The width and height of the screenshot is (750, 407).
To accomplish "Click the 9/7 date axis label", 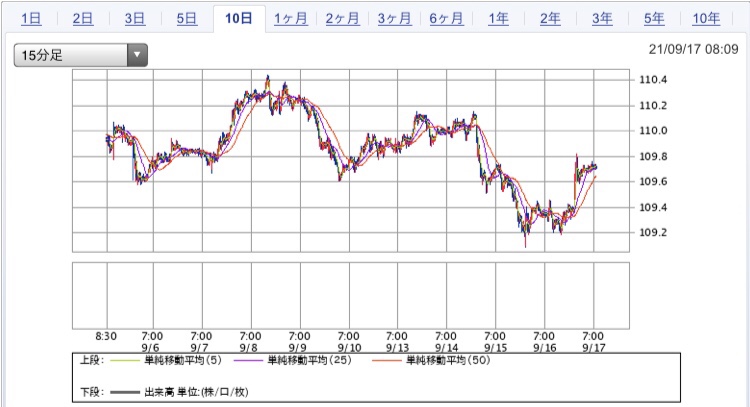I will pyautogui.click(x=199, y=348).
